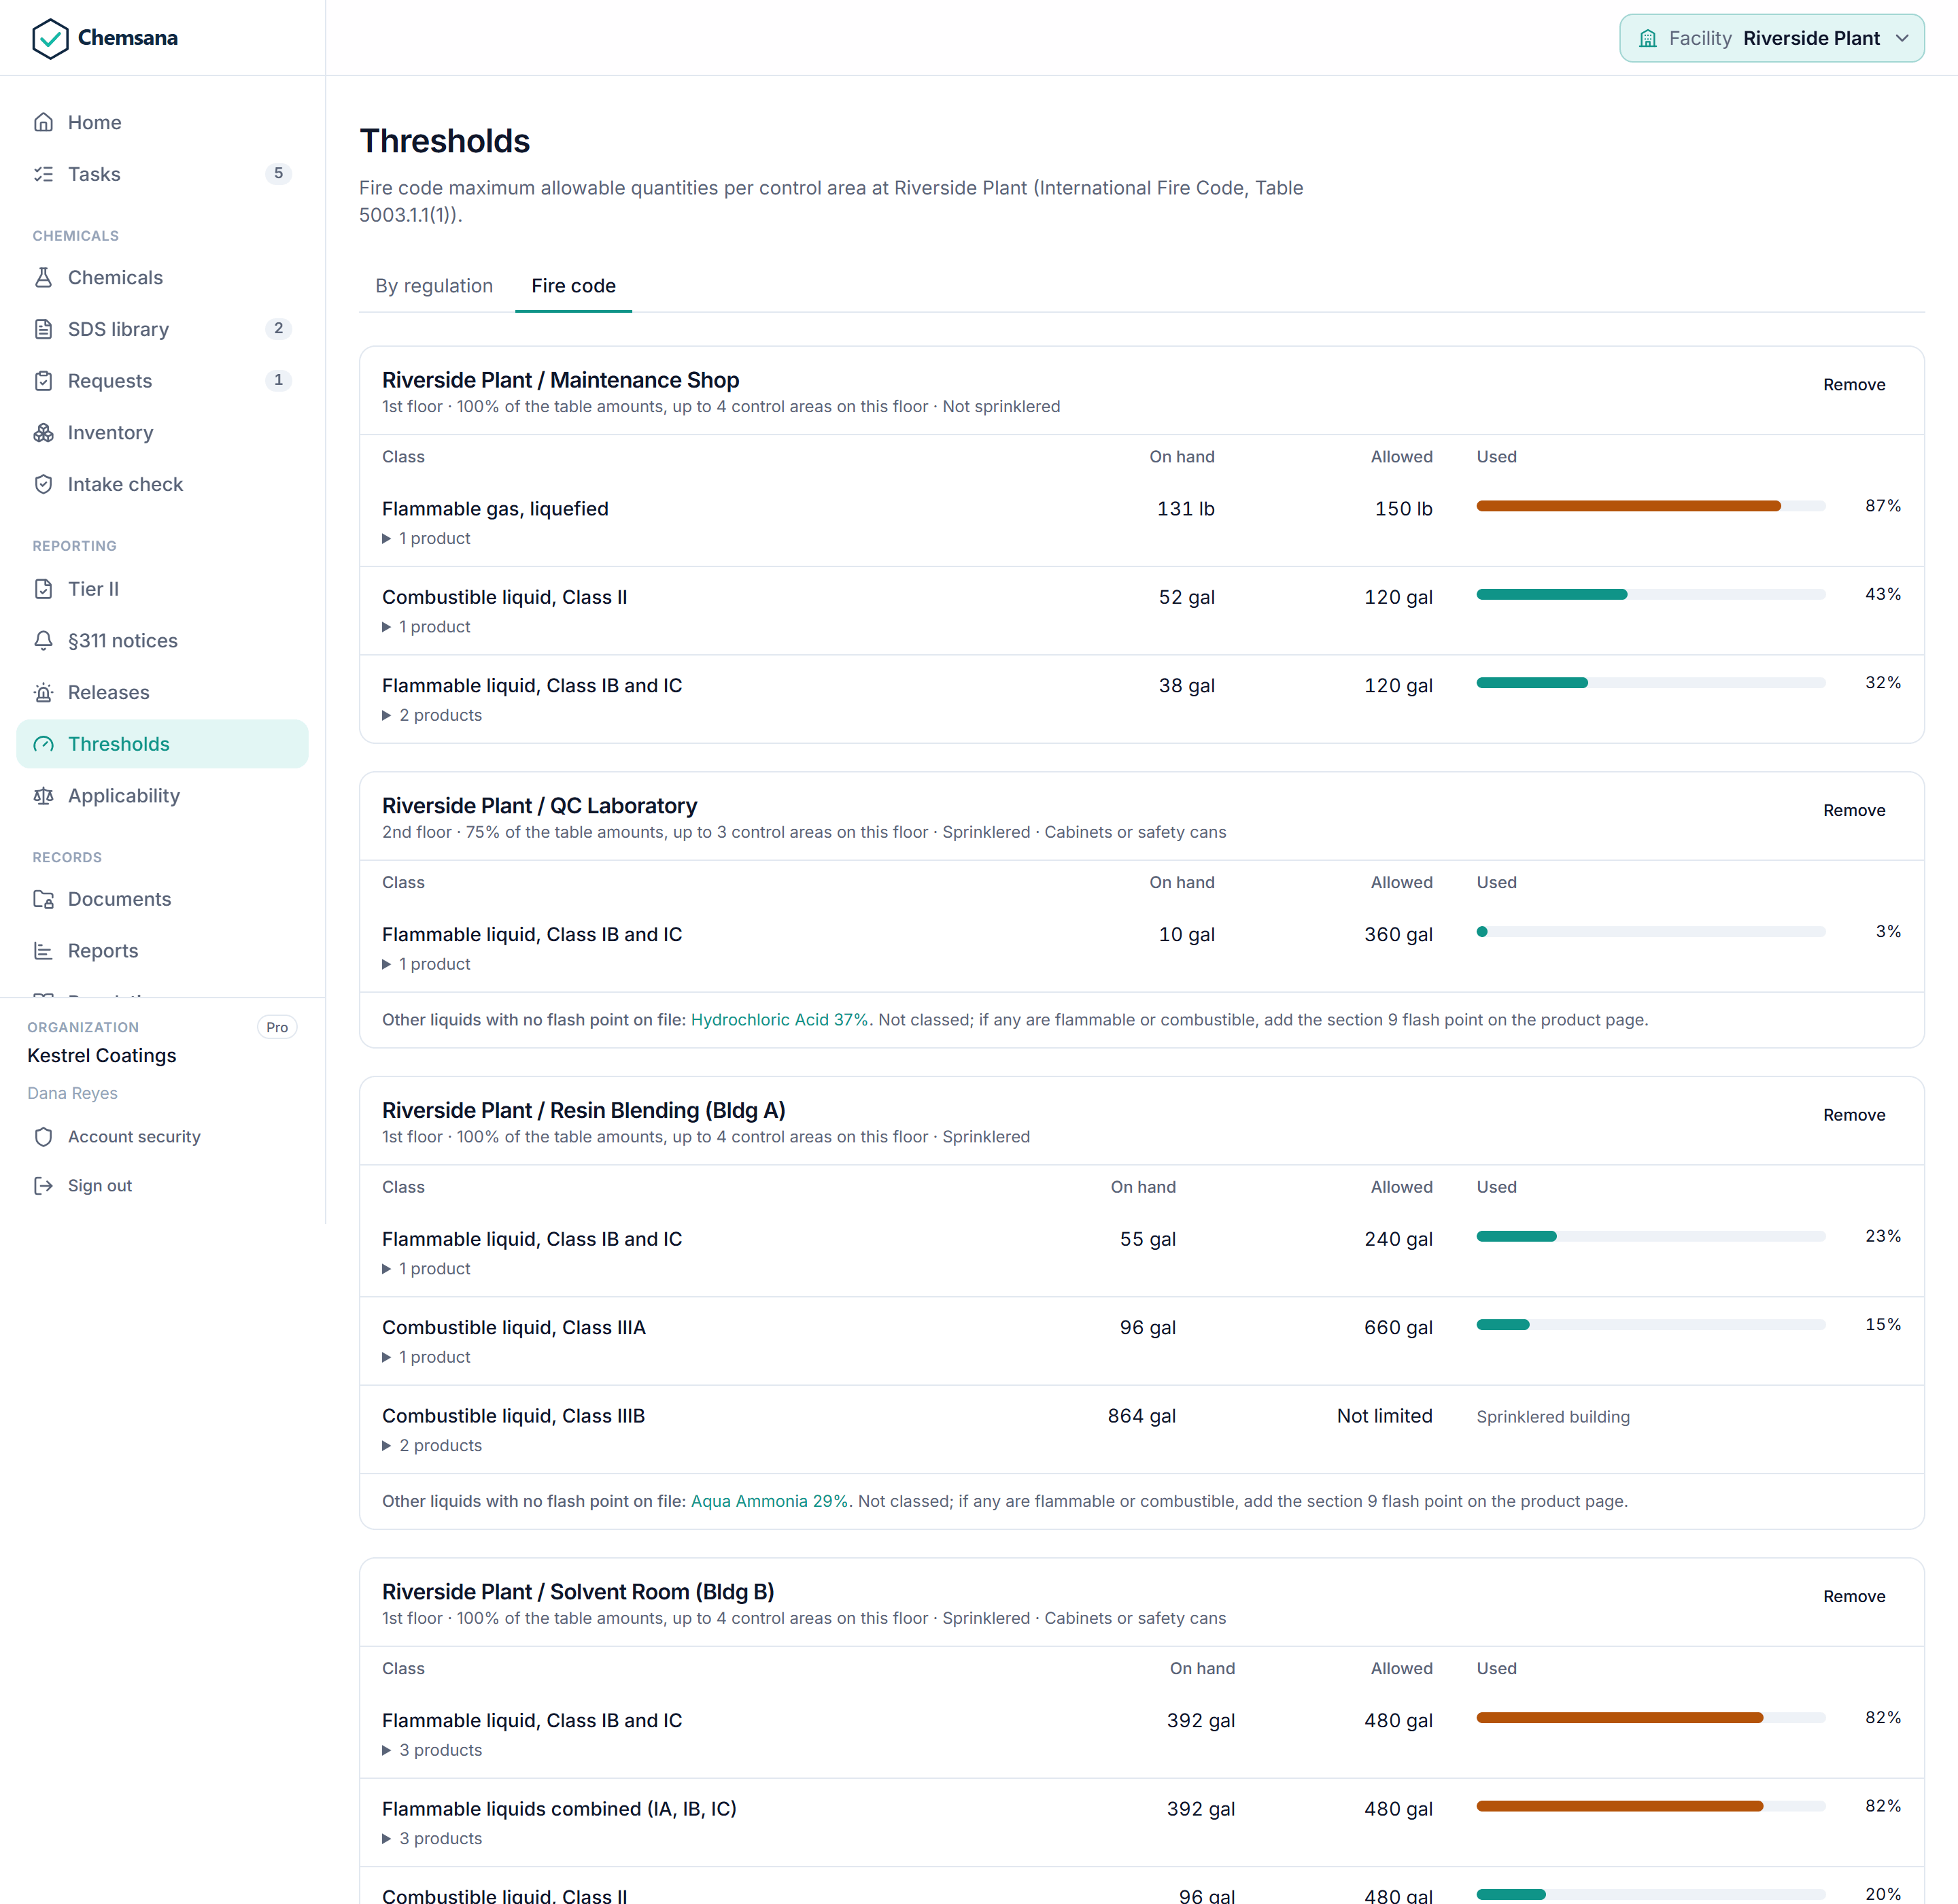Expand Maintenance Shop flammable gas 1 product

pos(426,538)
